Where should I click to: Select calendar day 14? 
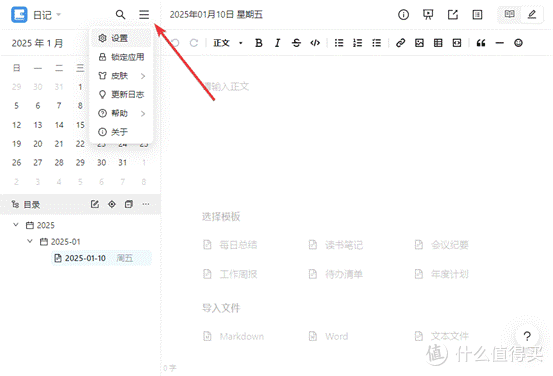[x=59, y=125]
